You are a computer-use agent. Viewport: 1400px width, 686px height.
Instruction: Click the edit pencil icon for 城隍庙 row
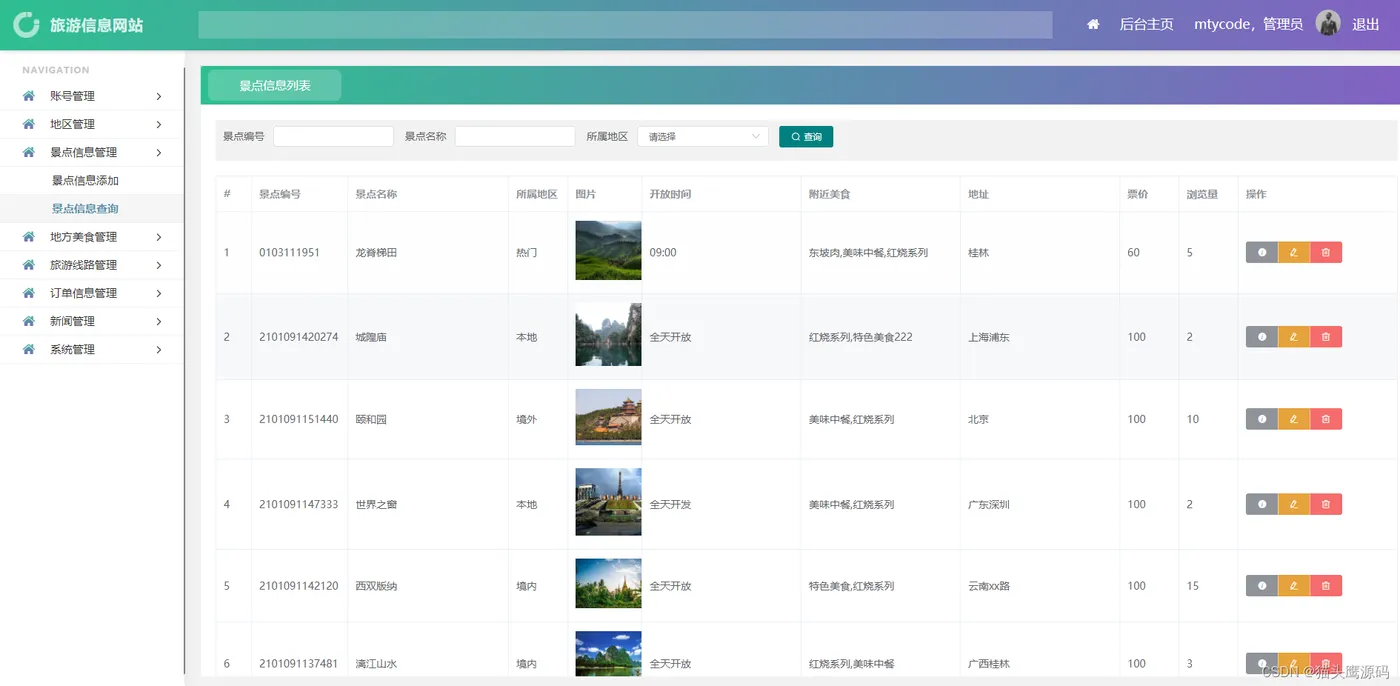point(1294,337)
